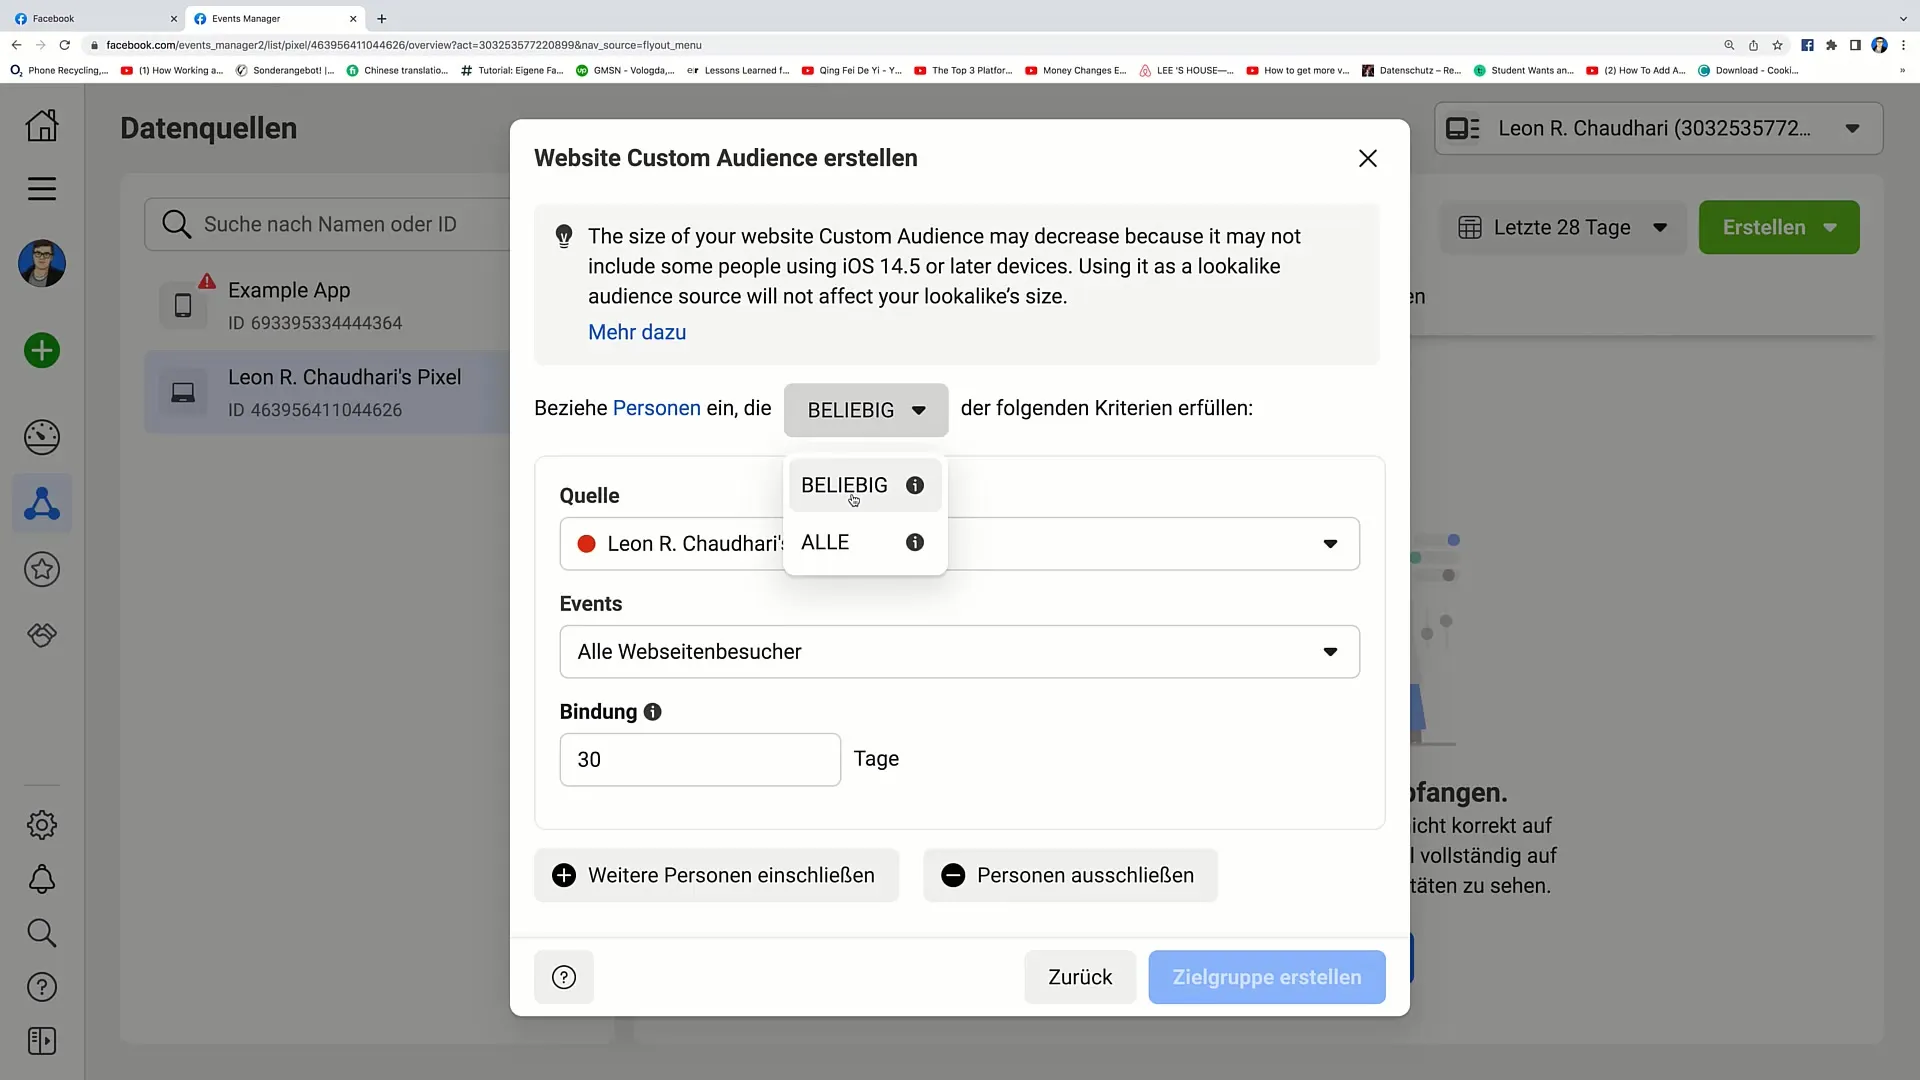Expand the account selector for Leon R. Chaudhari
The height and width of the screenshot is (1080, 1920).
click(x=1854, y=128)
